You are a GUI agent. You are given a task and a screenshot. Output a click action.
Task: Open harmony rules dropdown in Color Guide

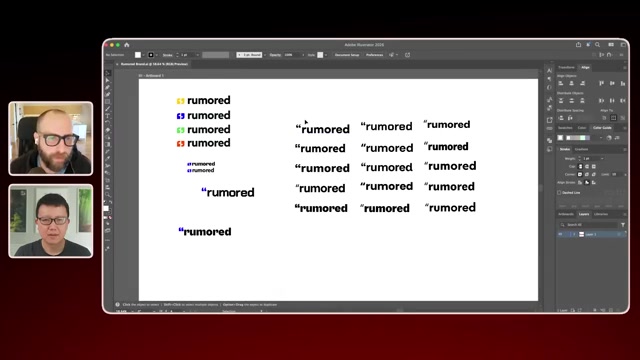click(x=601, y=138)
